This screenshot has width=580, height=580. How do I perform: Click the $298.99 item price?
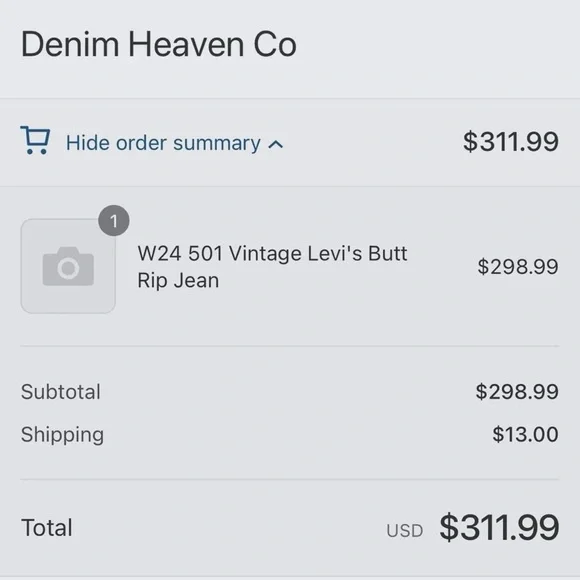pyautogui.click(x=518, y=267)
